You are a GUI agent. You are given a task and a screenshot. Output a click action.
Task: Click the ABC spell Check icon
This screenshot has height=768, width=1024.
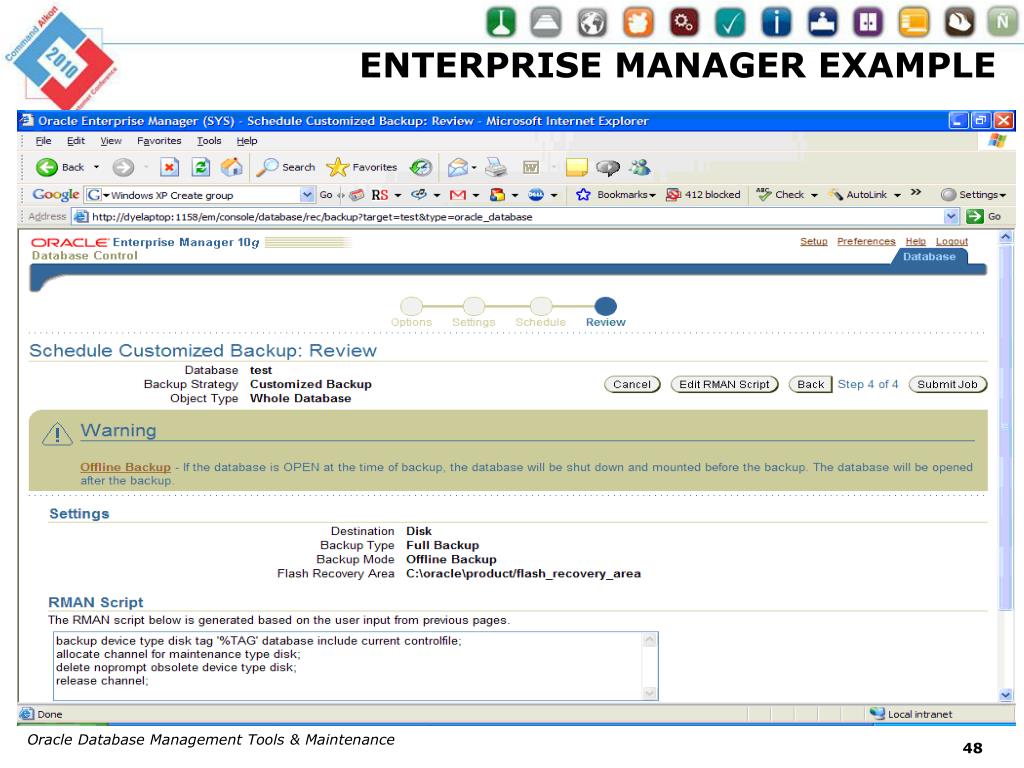point(763,195)
